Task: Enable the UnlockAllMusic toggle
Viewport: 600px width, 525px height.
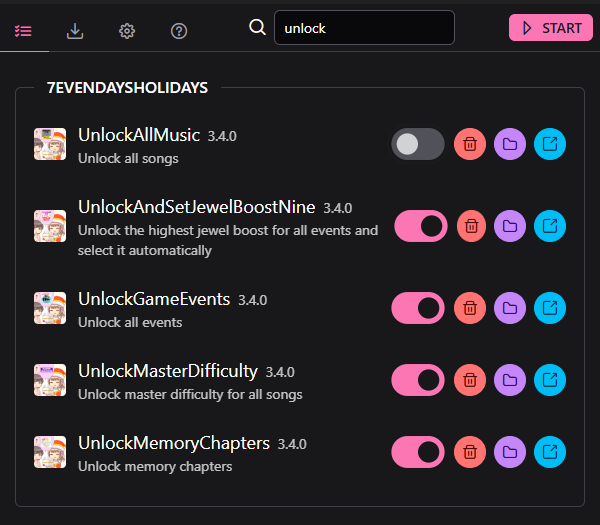Action: pyautogui.click(x=418, y=144)
